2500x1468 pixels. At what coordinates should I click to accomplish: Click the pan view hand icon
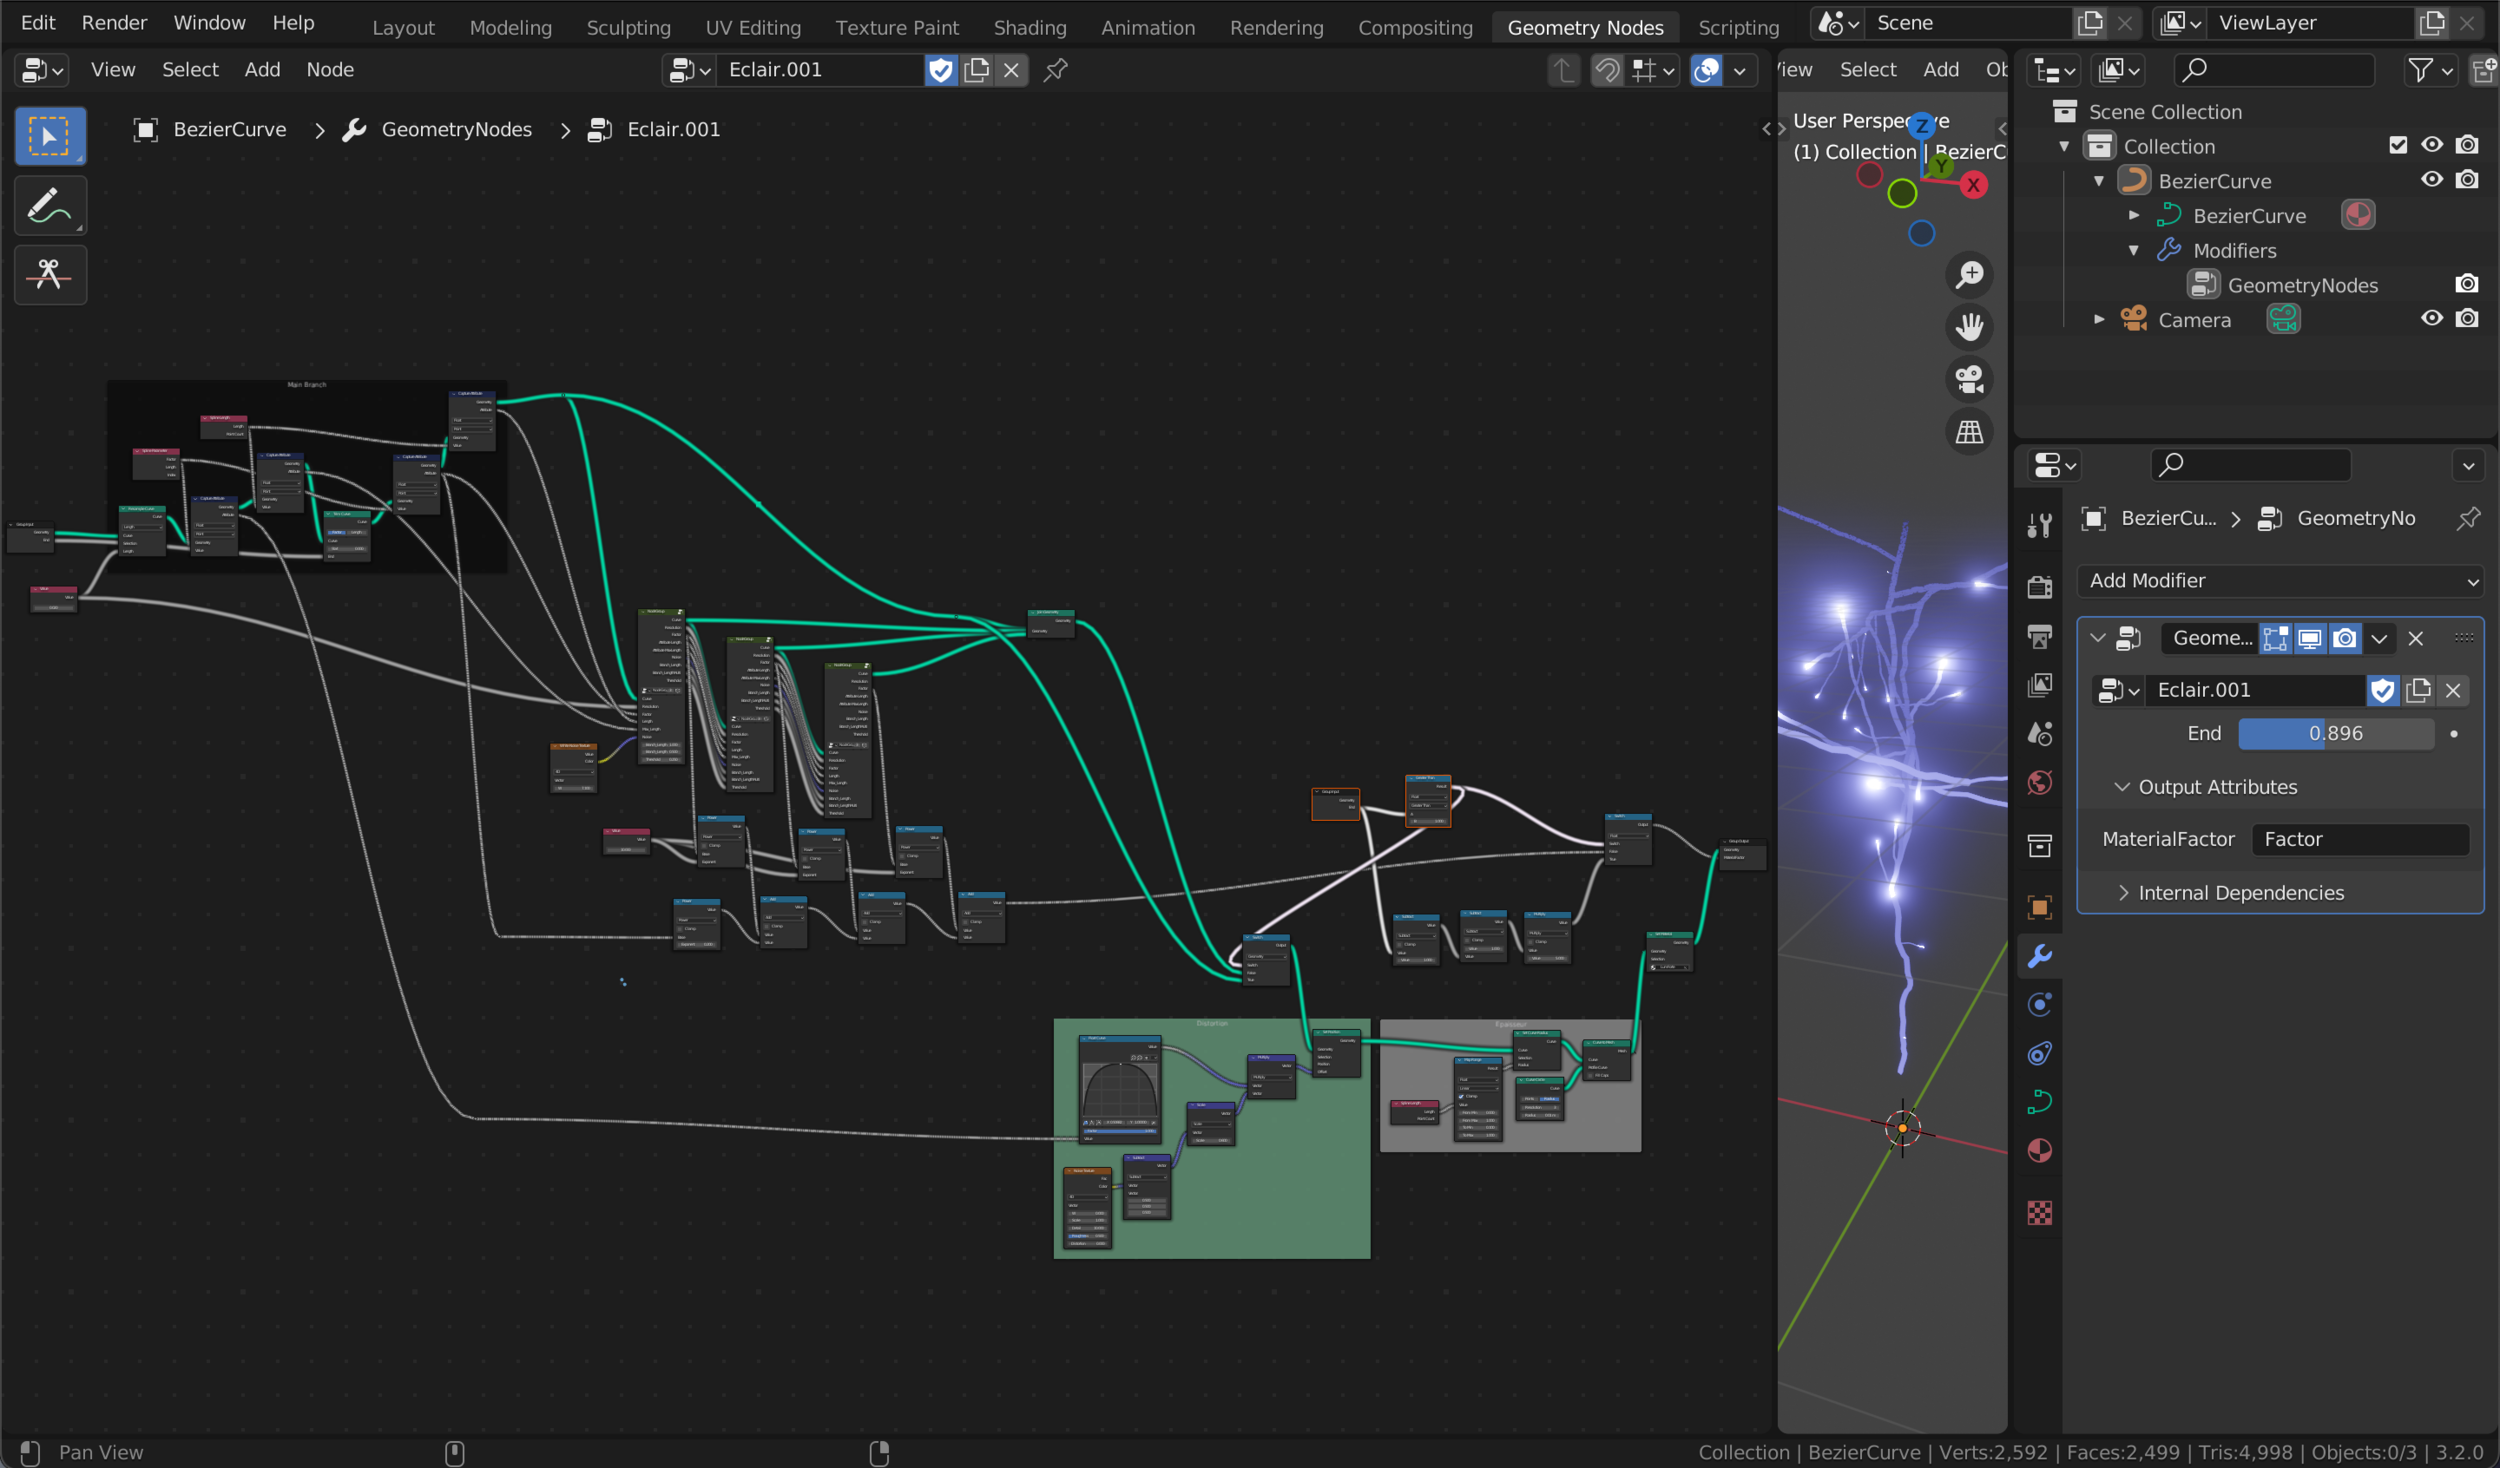coord(1969,327)
